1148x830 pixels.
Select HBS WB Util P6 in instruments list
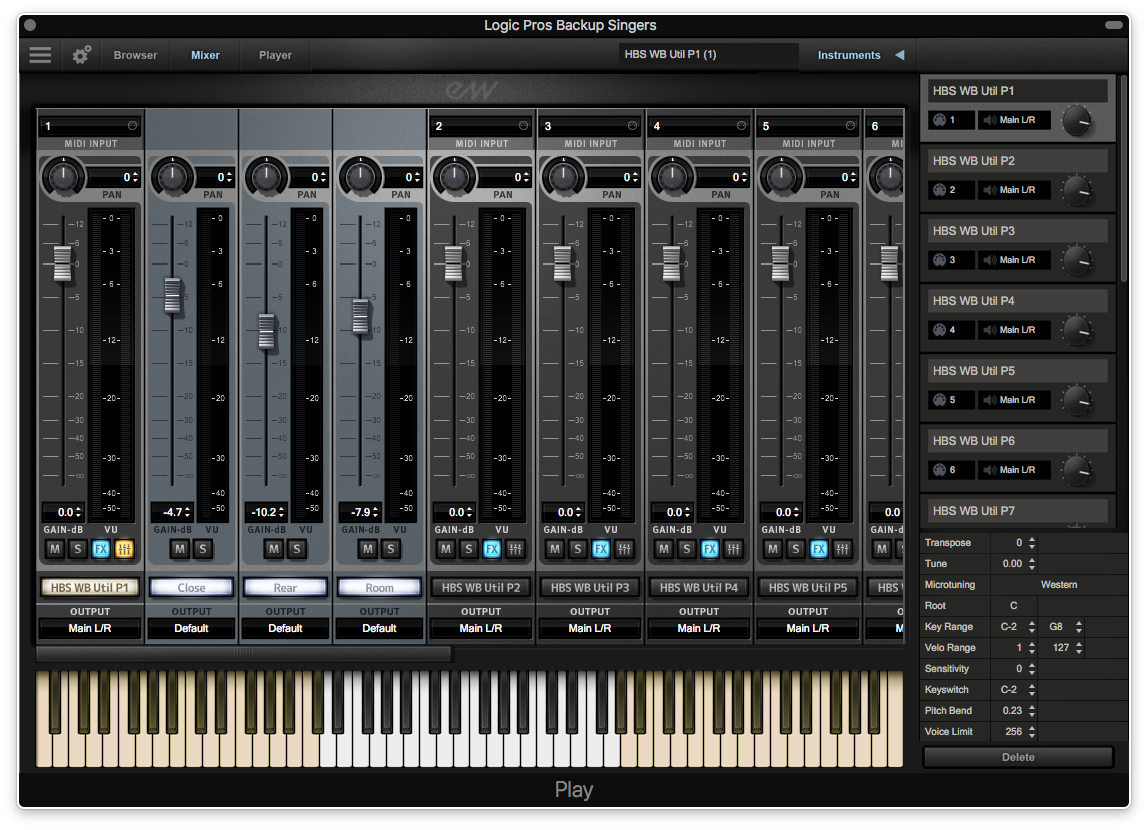point(1018,441)
